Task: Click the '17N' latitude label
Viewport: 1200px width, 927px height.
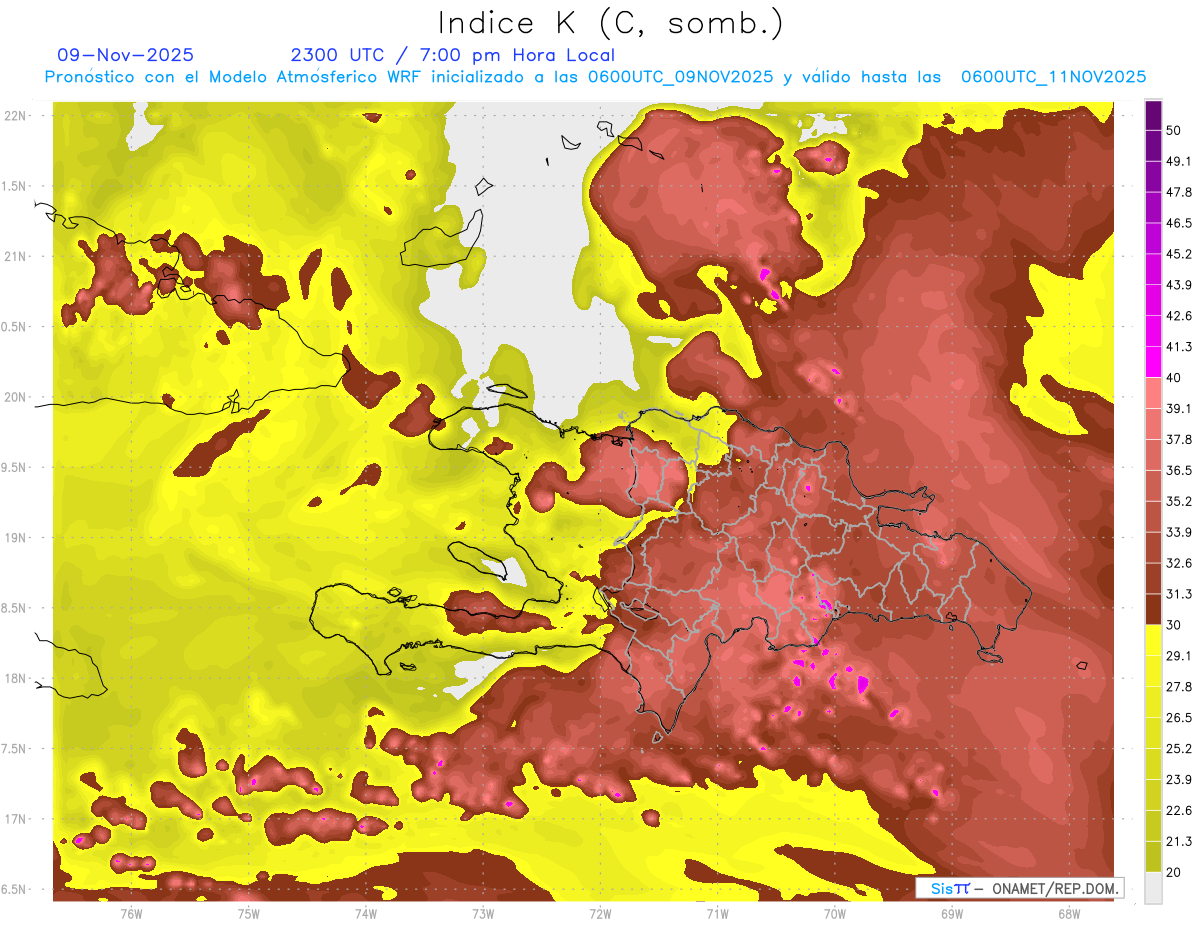Action: pyautogui.click(x=15, y=820)
